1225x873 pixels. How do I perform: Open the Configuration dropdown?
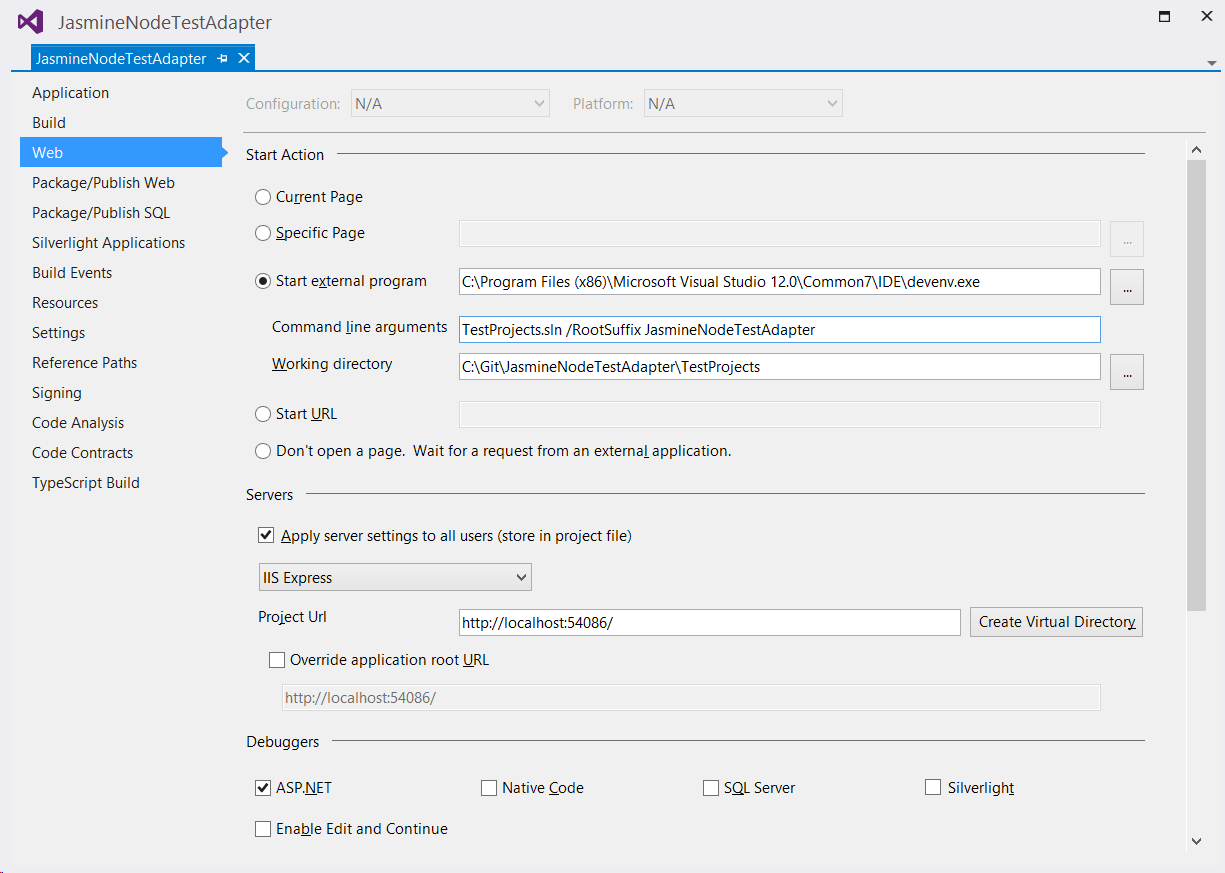[x=539, y=103]
